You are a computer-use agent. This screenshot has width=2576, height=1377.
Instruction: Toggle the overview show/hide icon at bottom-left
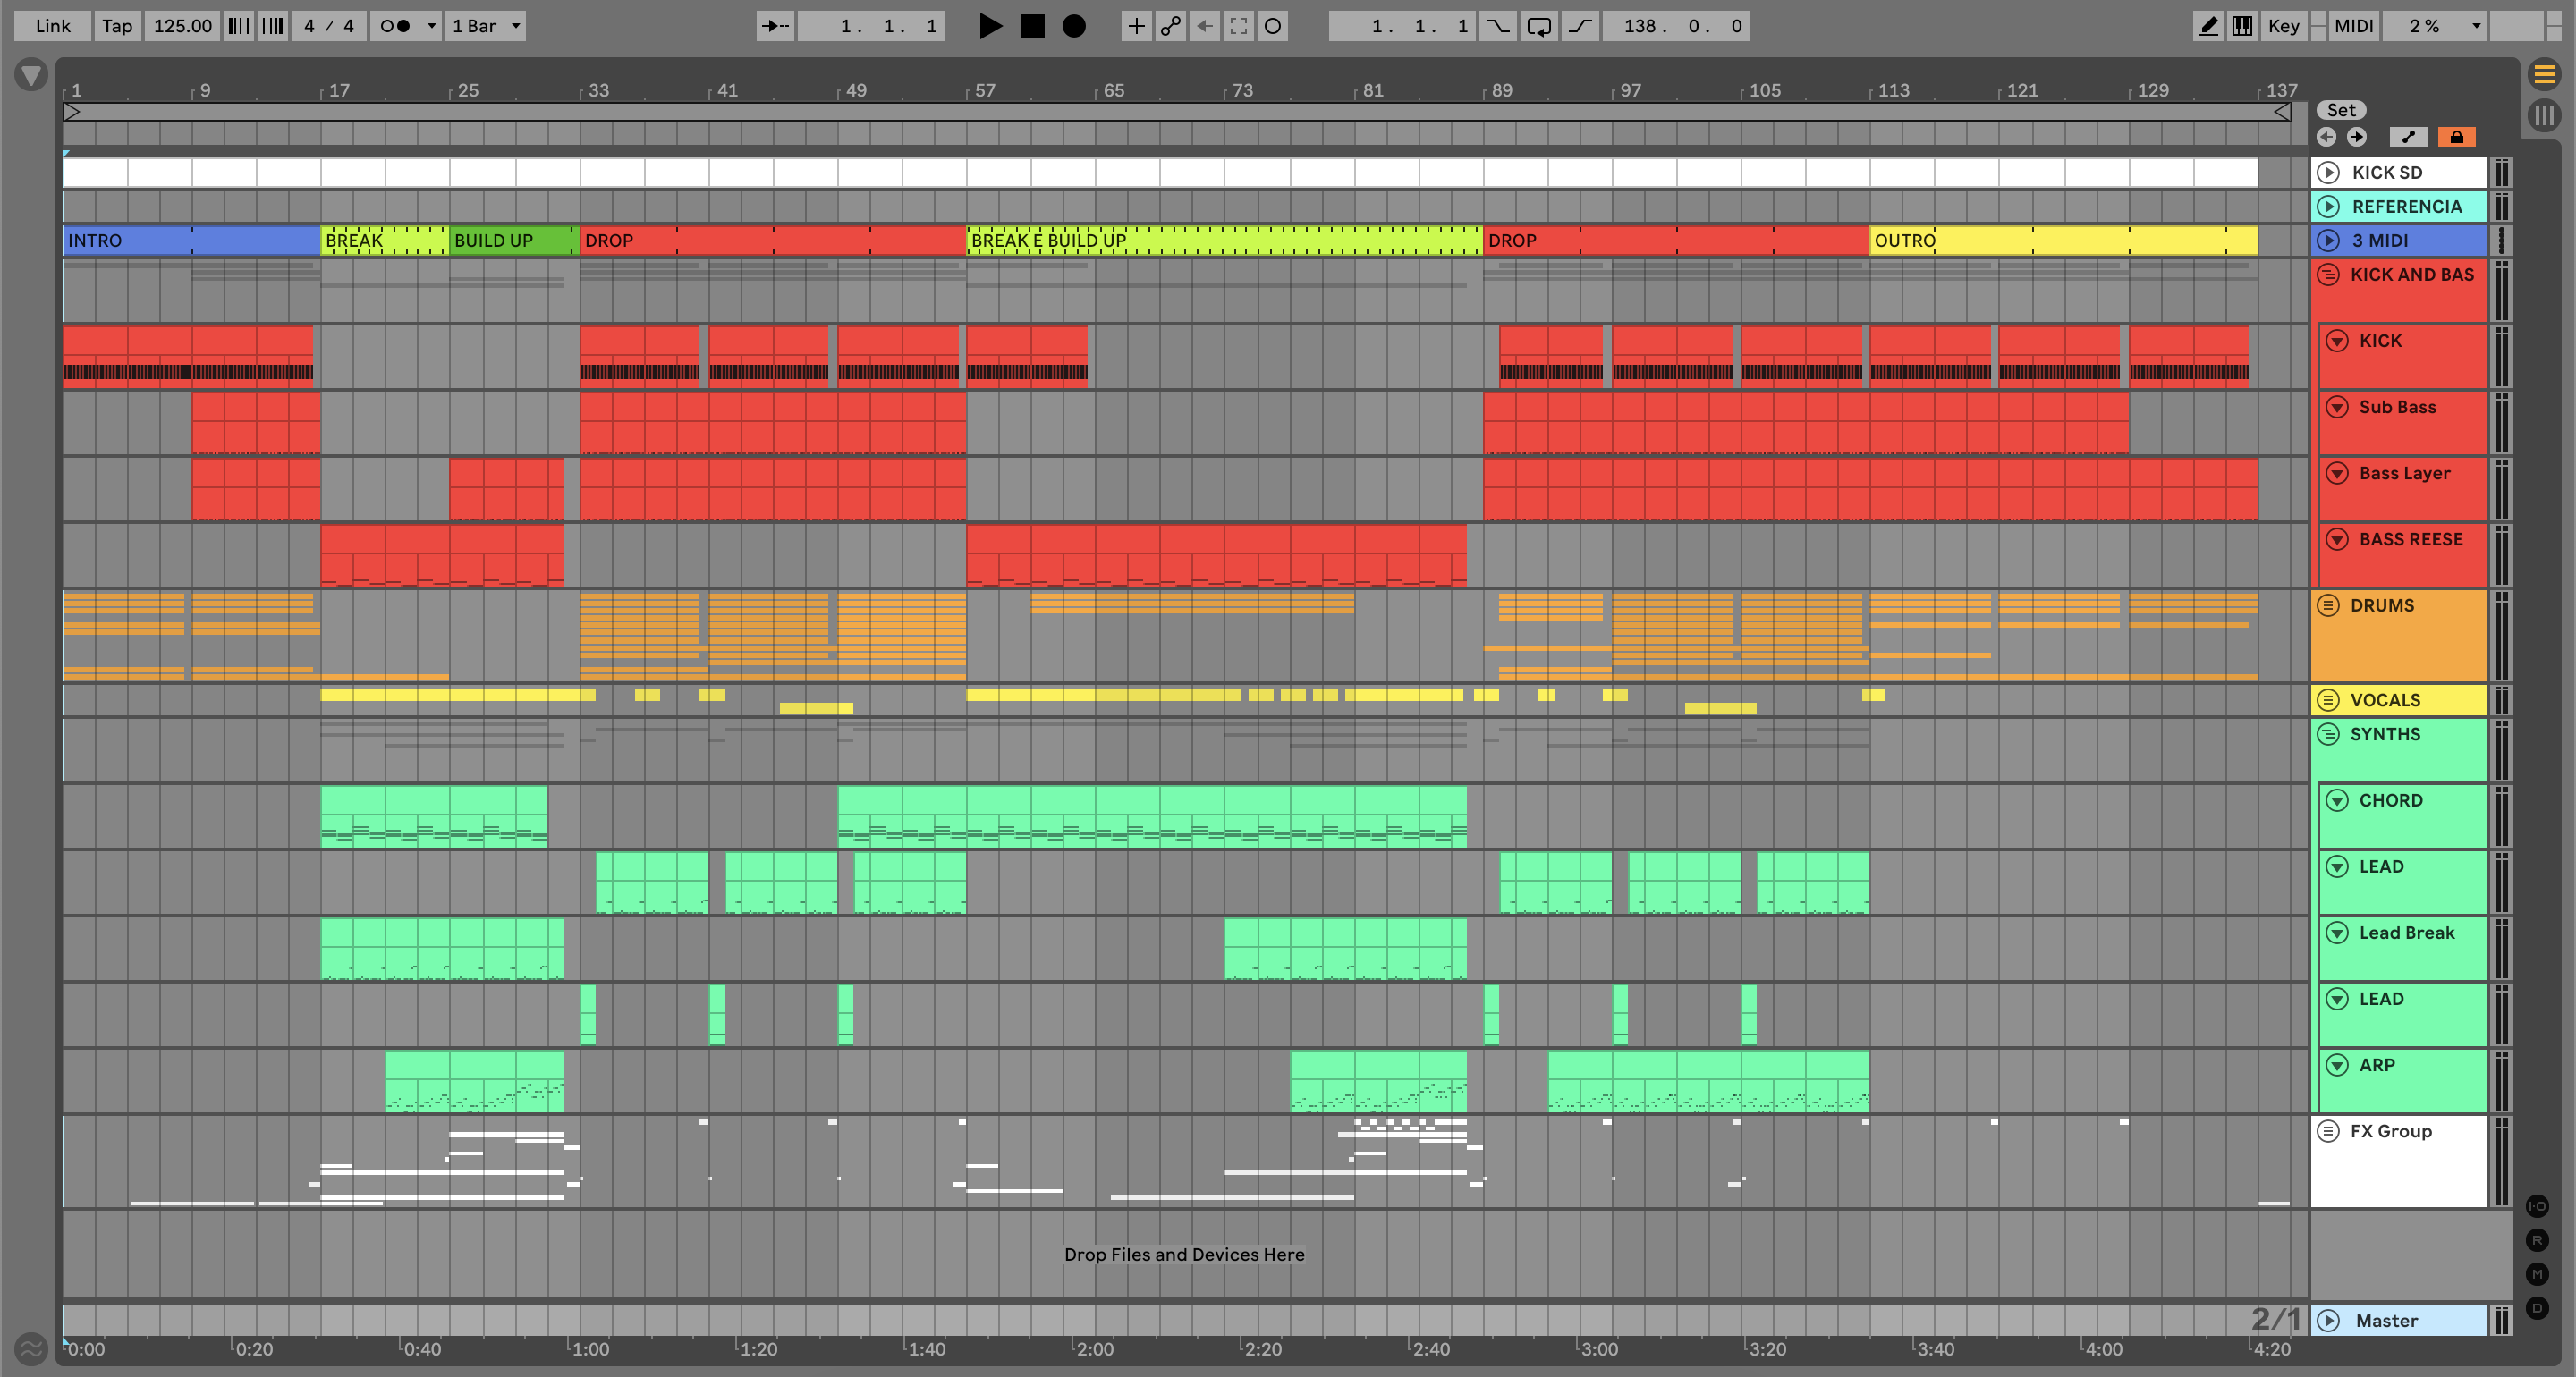[x=31, y=1348]
